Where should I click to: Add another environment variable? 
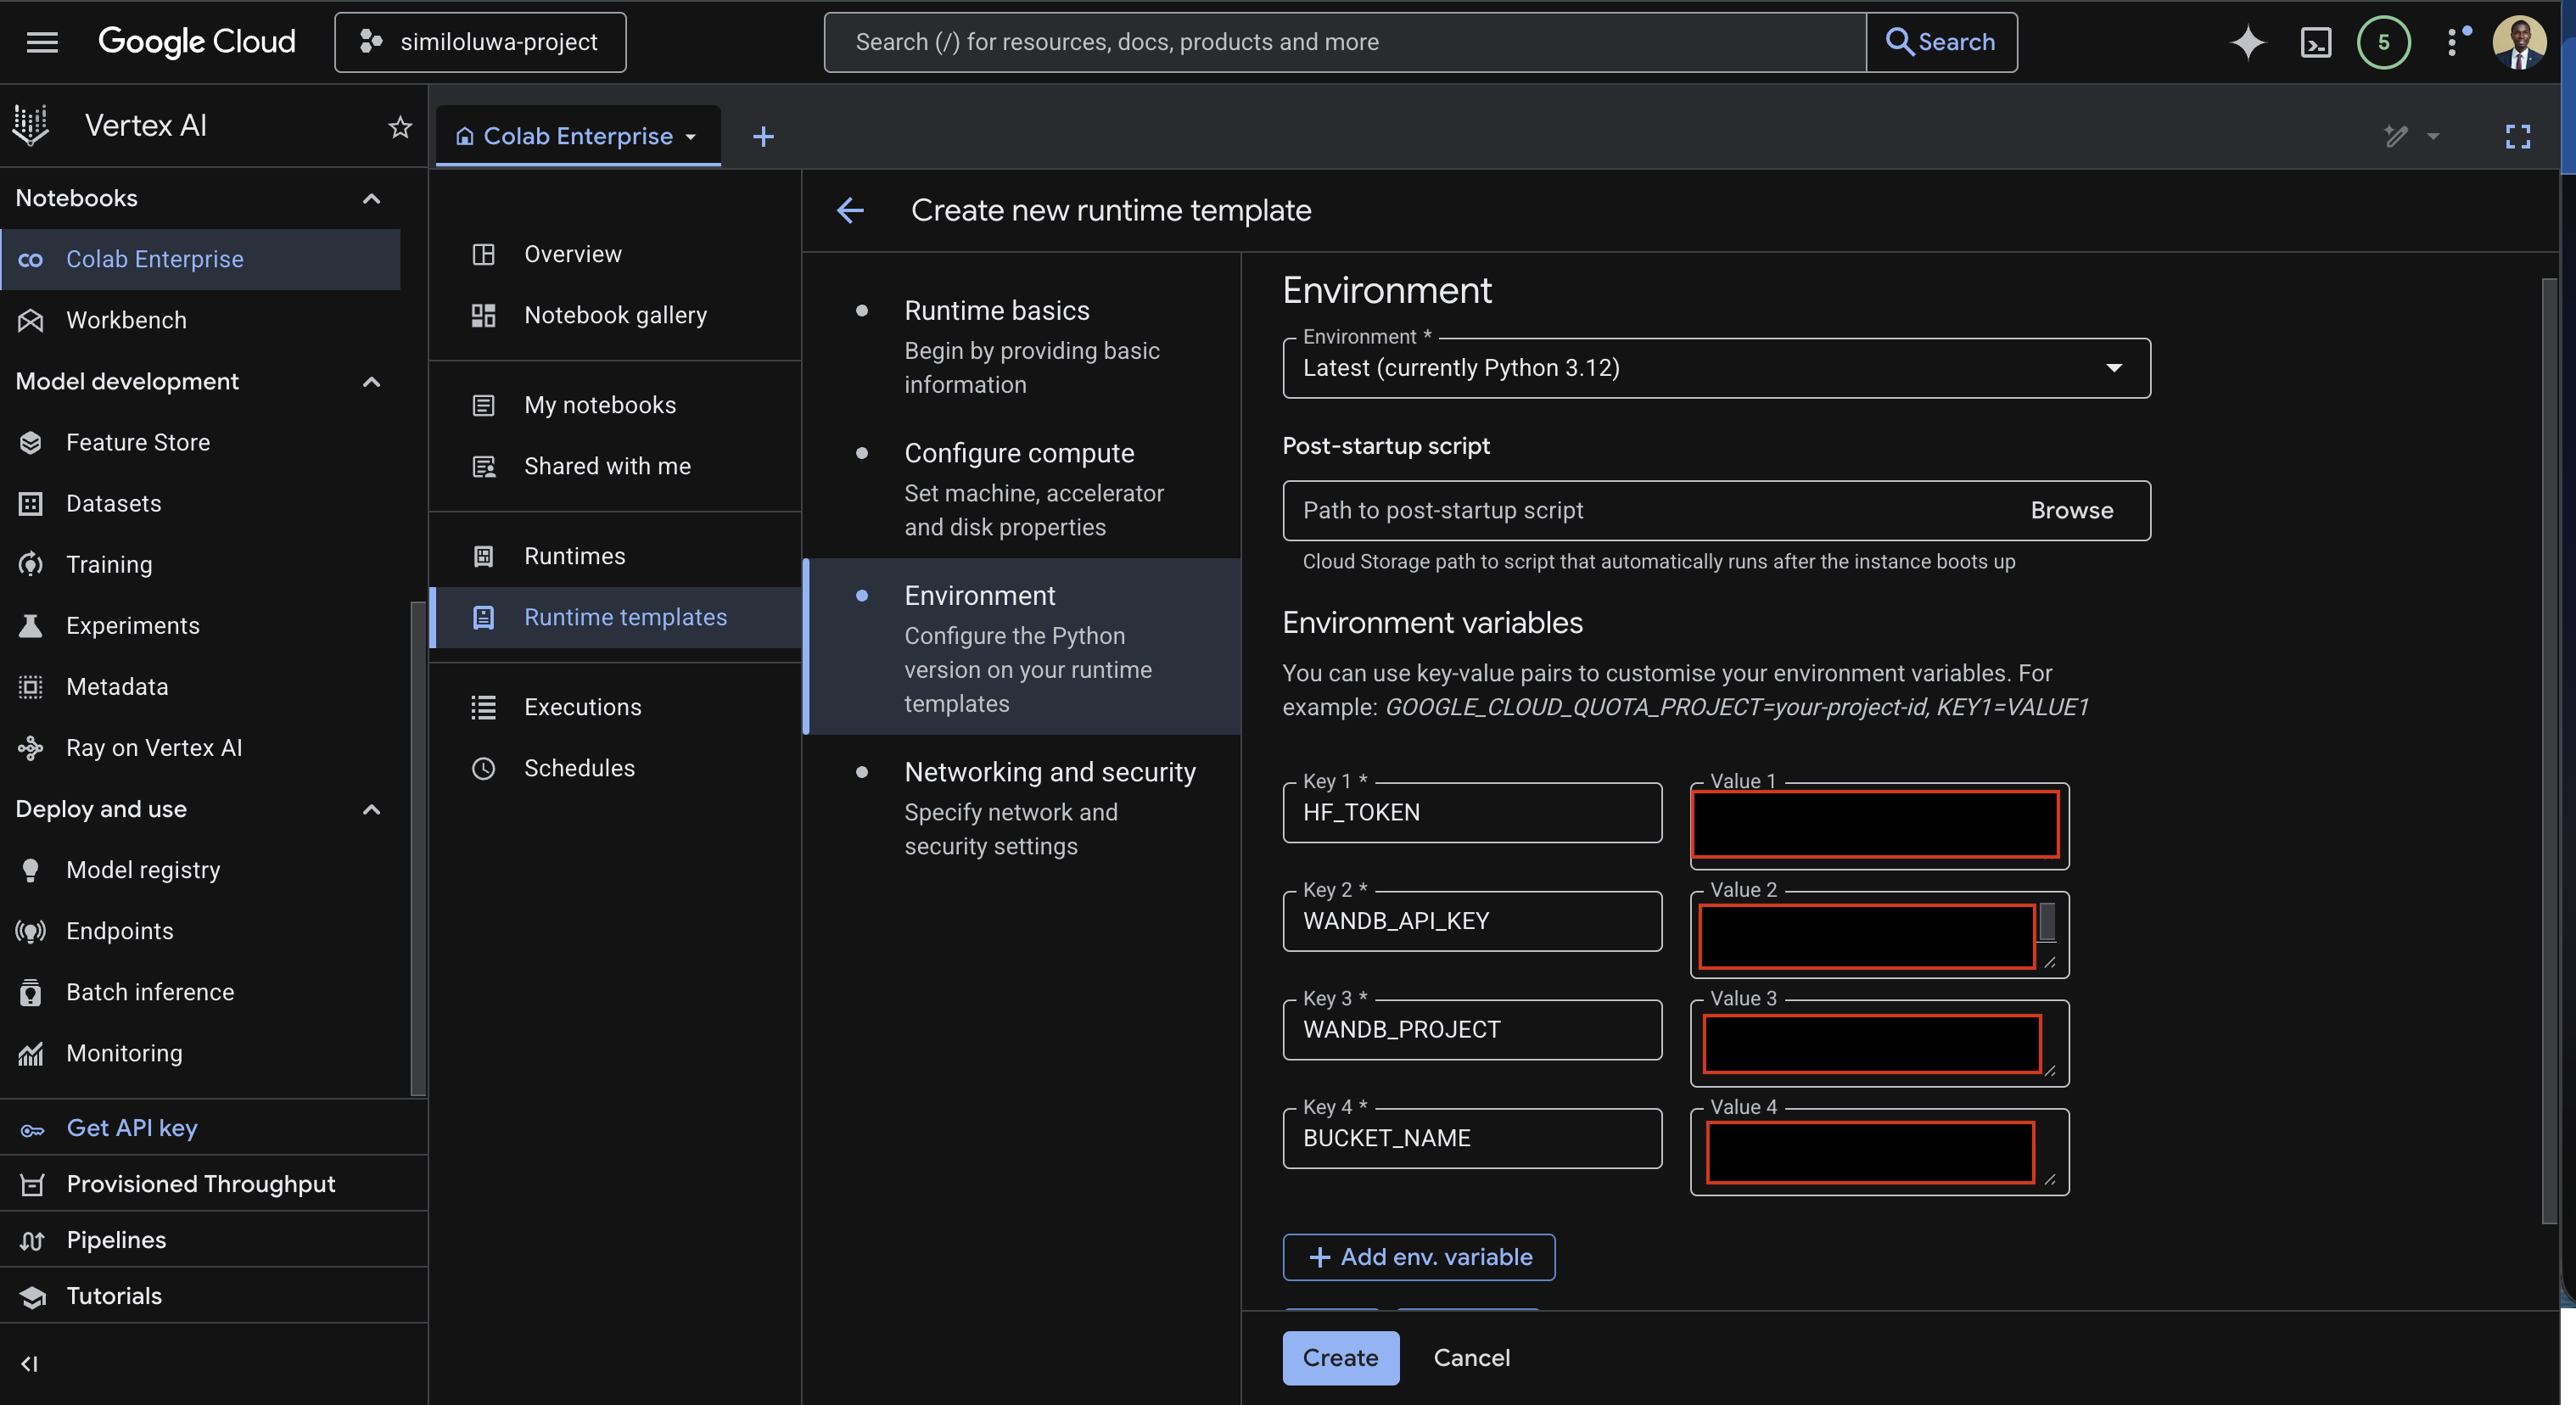1418,1257
